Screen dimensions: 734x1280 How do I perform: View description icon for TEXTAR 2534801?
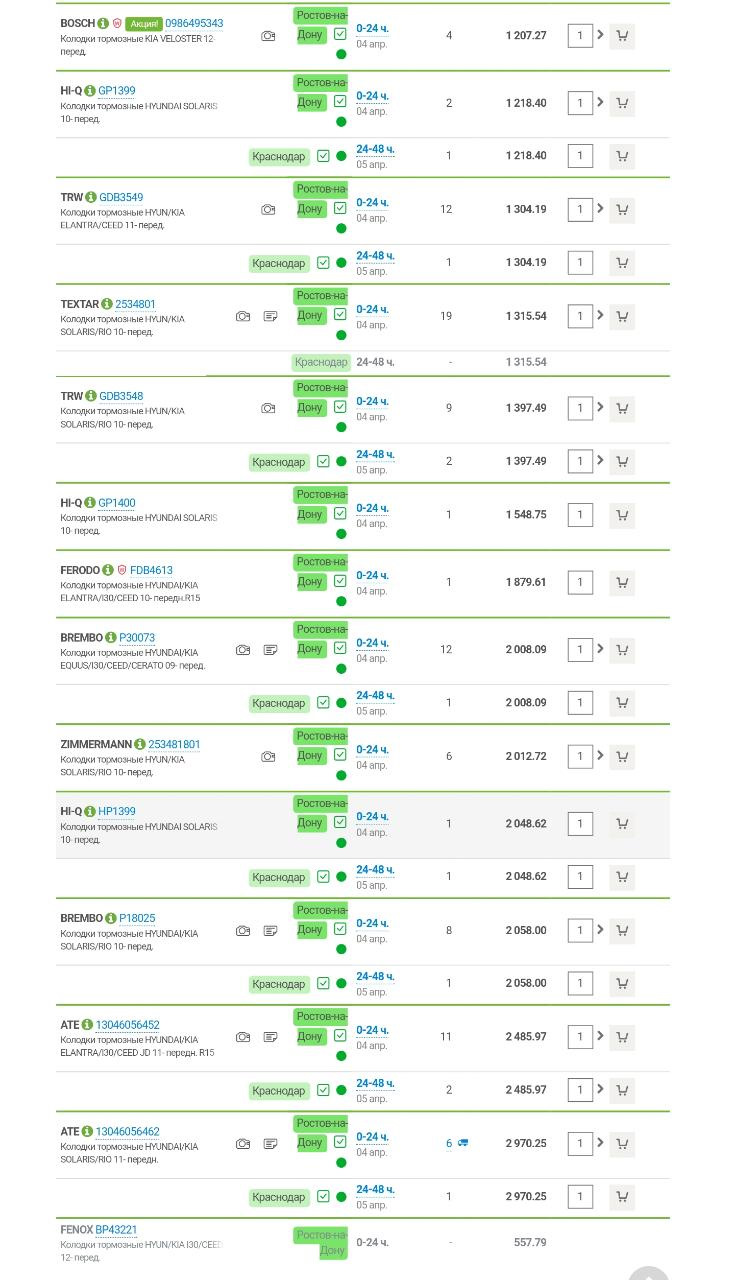coord(270,317)
